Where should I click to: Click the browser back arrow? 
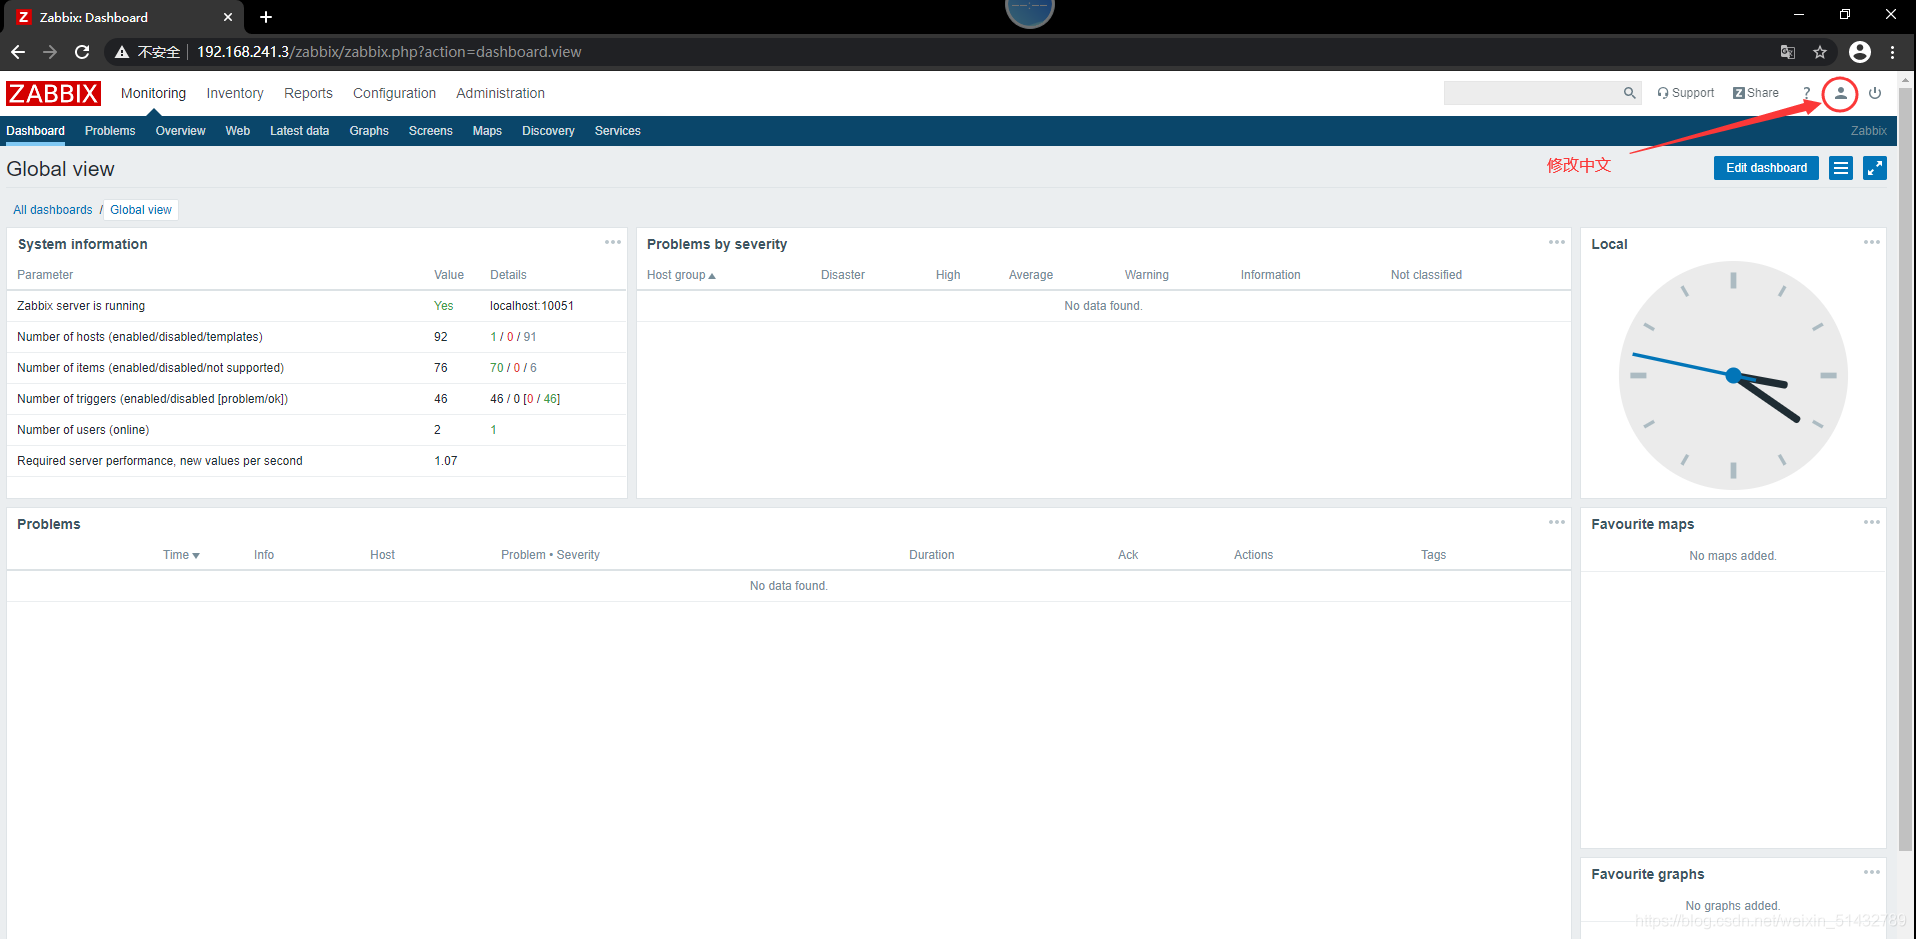18,52
